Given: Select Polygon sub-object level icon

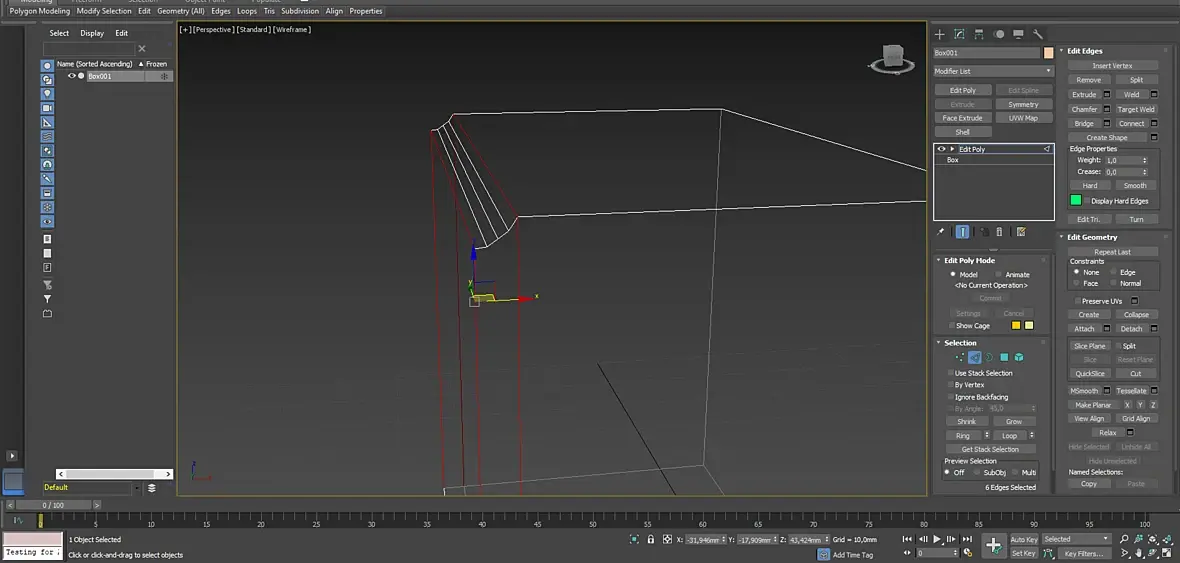Looking at the screenshot, I should (1004, 357).
